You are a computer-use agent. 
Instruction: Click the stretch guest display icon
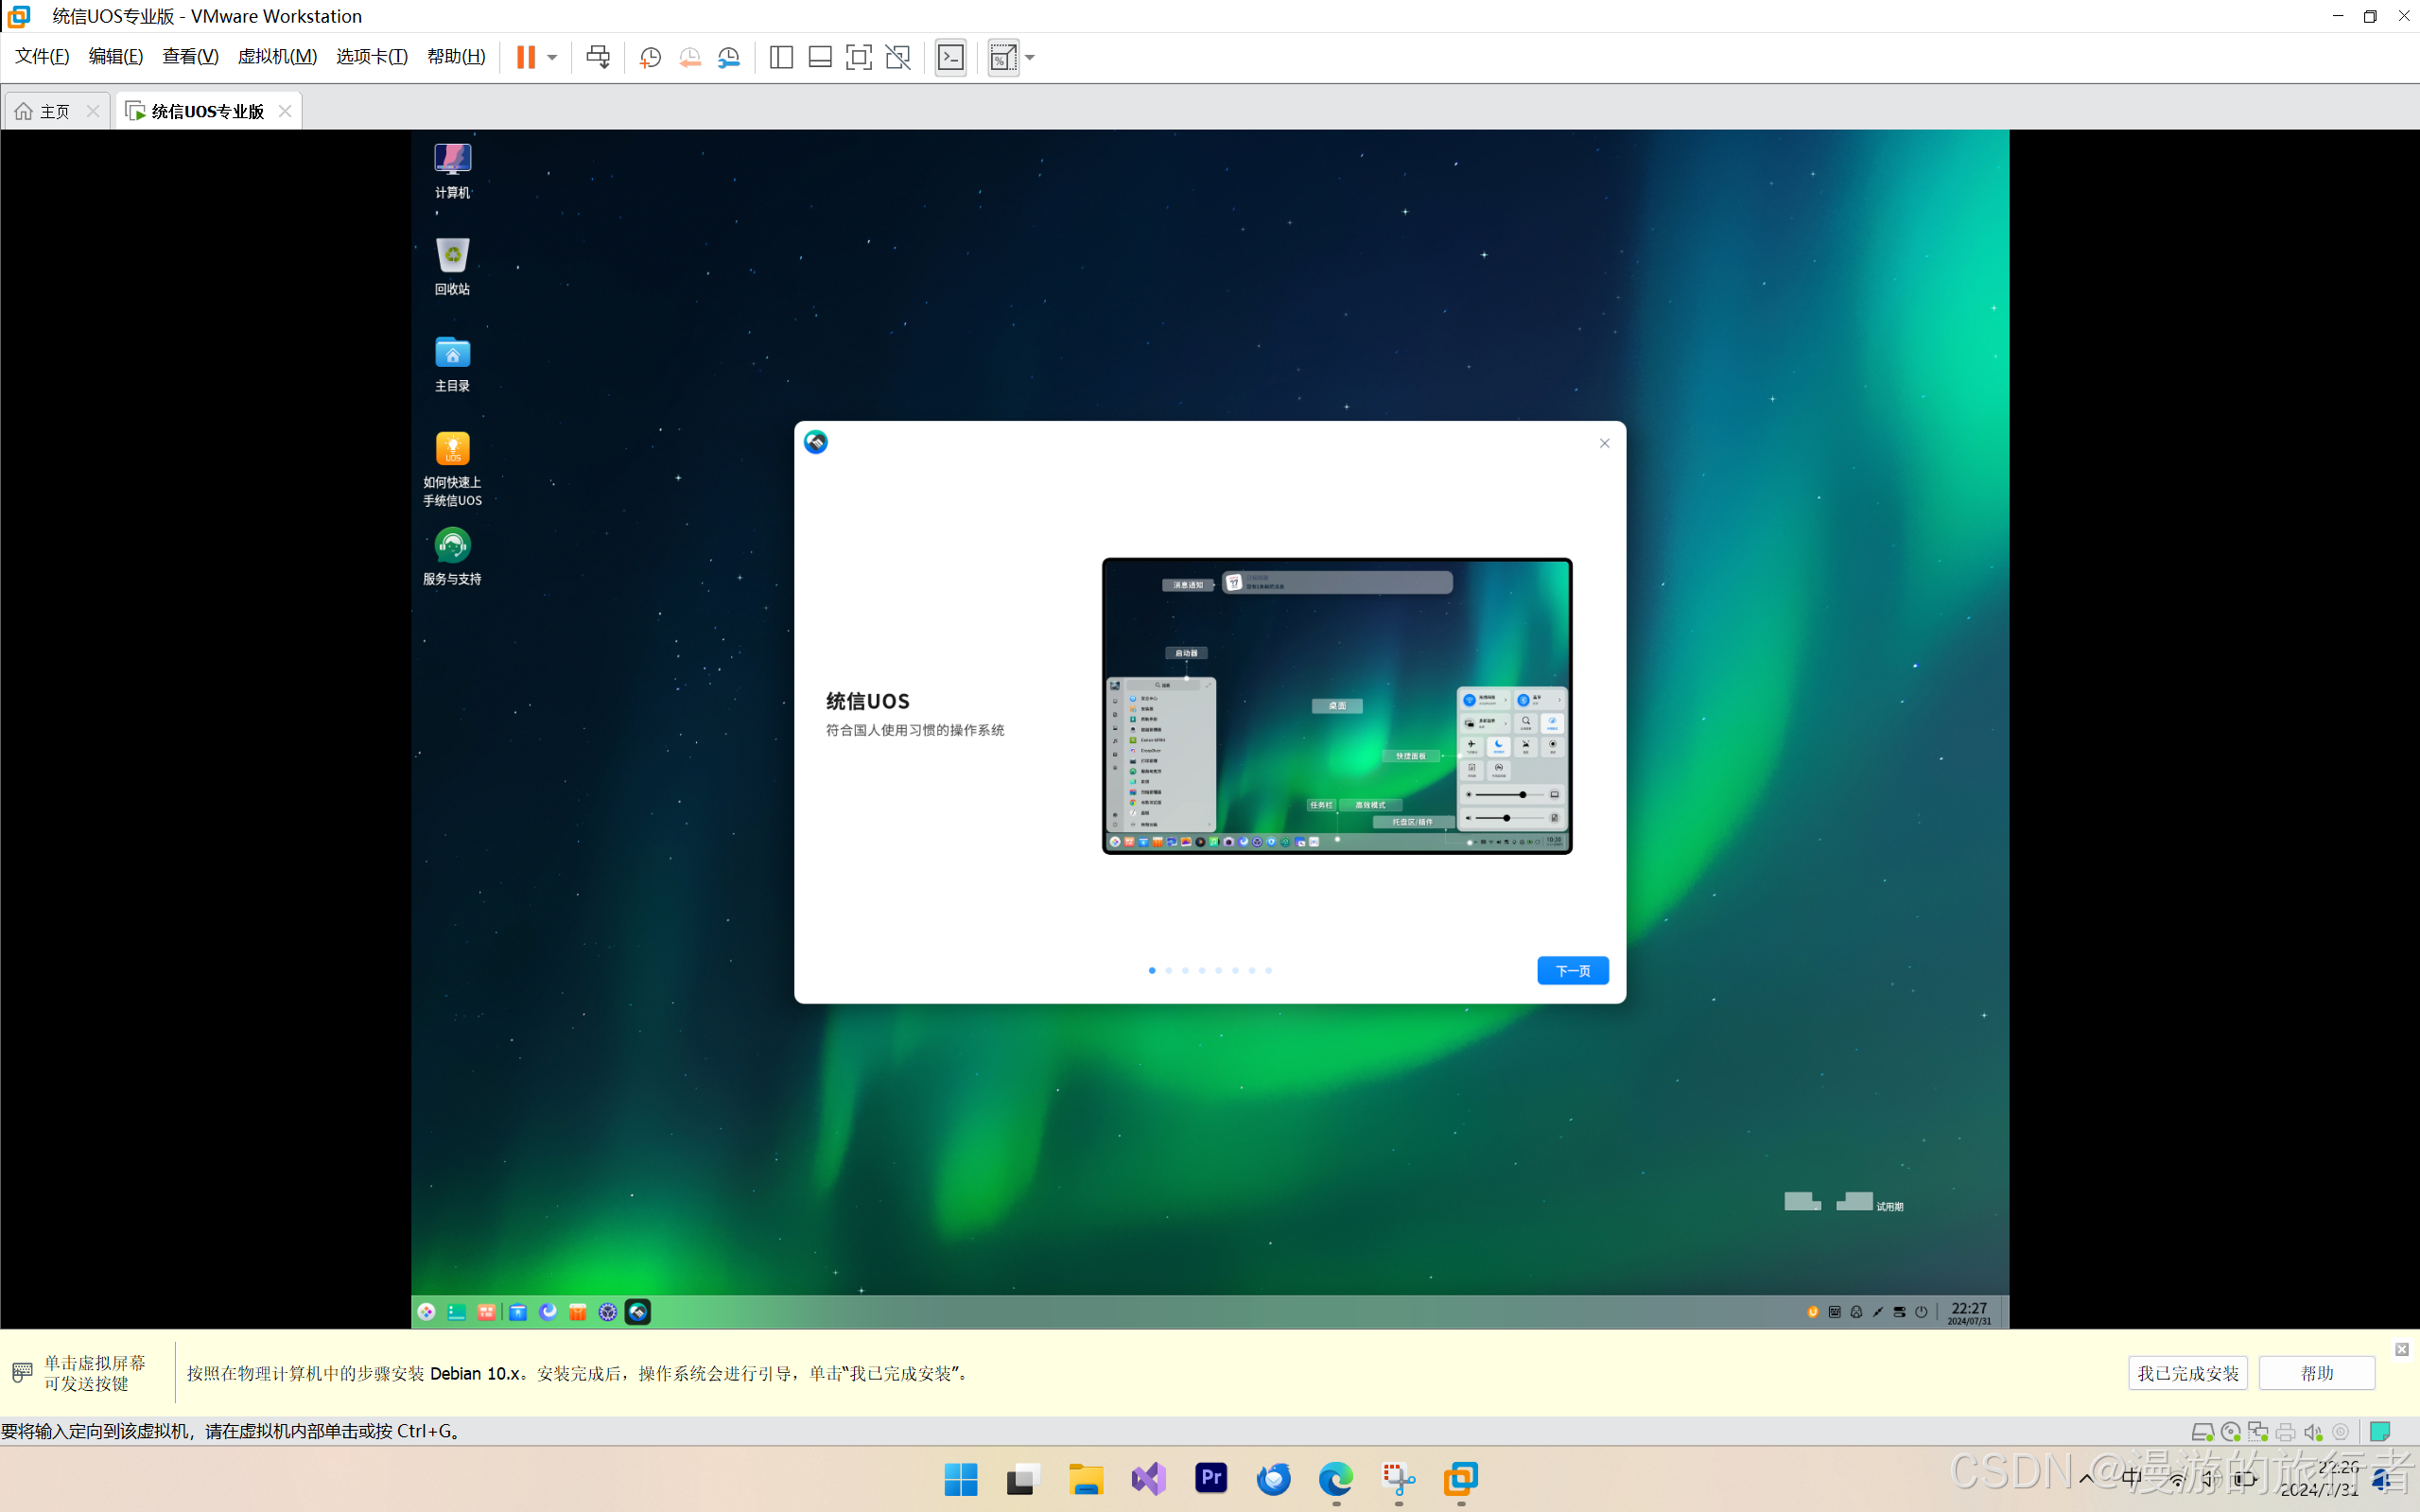pyautogui.click(x=1003, y=58)
